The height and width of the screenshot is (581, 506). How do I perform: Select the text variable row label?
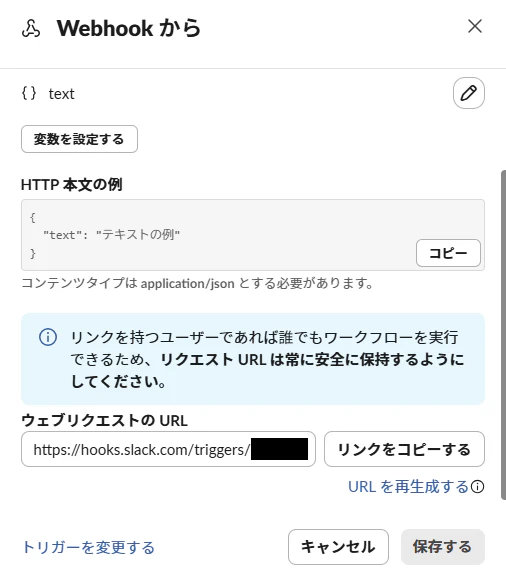pos(61,94)
